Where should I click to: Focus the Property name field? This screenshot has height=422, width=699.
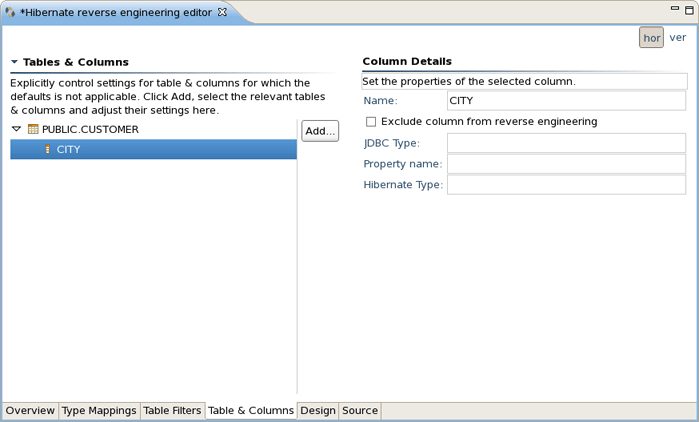click(x=566, y=164)
